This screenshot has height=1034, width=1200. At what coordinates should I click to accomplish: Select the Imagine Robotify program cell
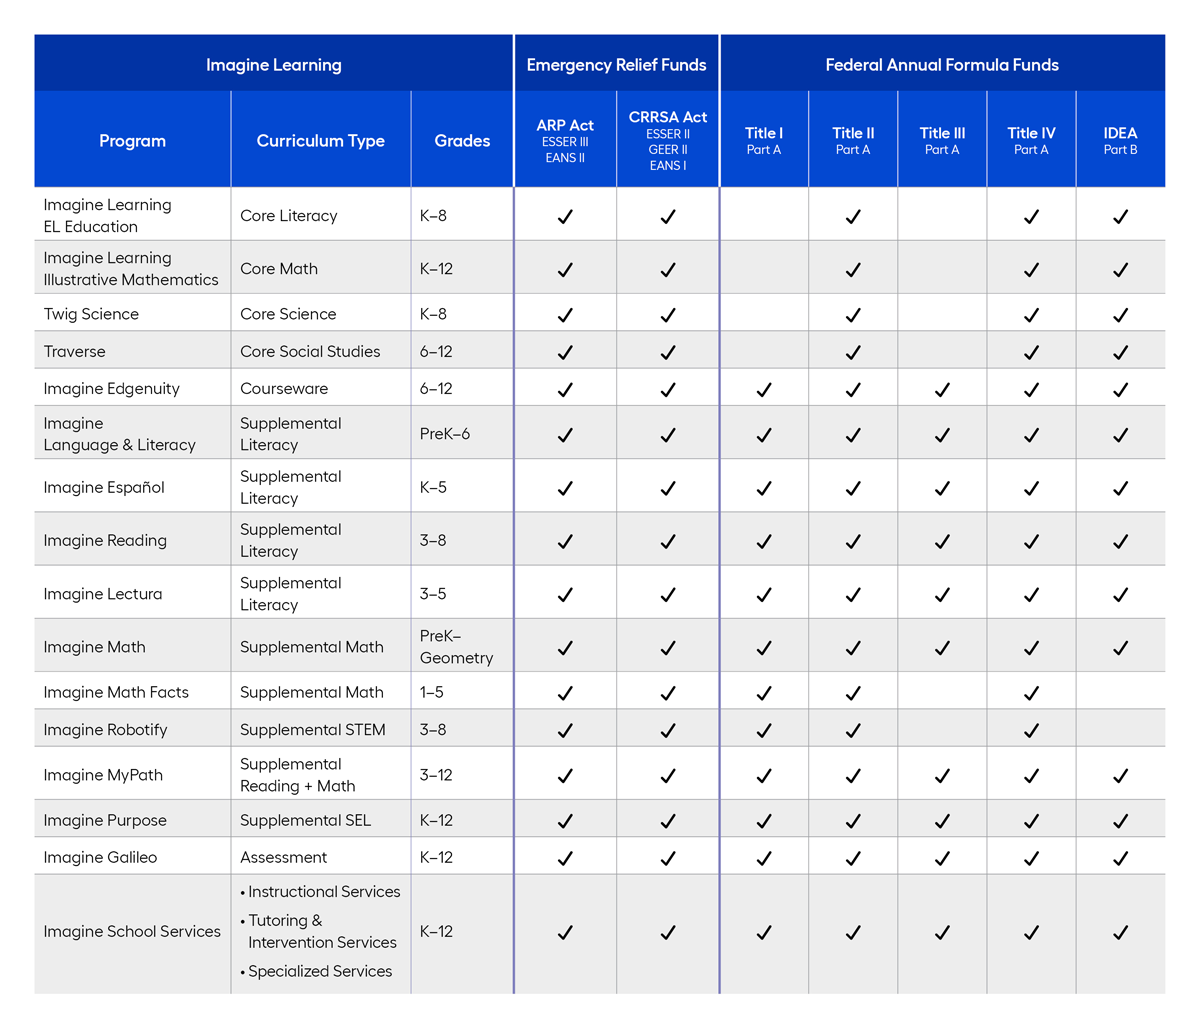pyautogui.click(x=132, y=729)
